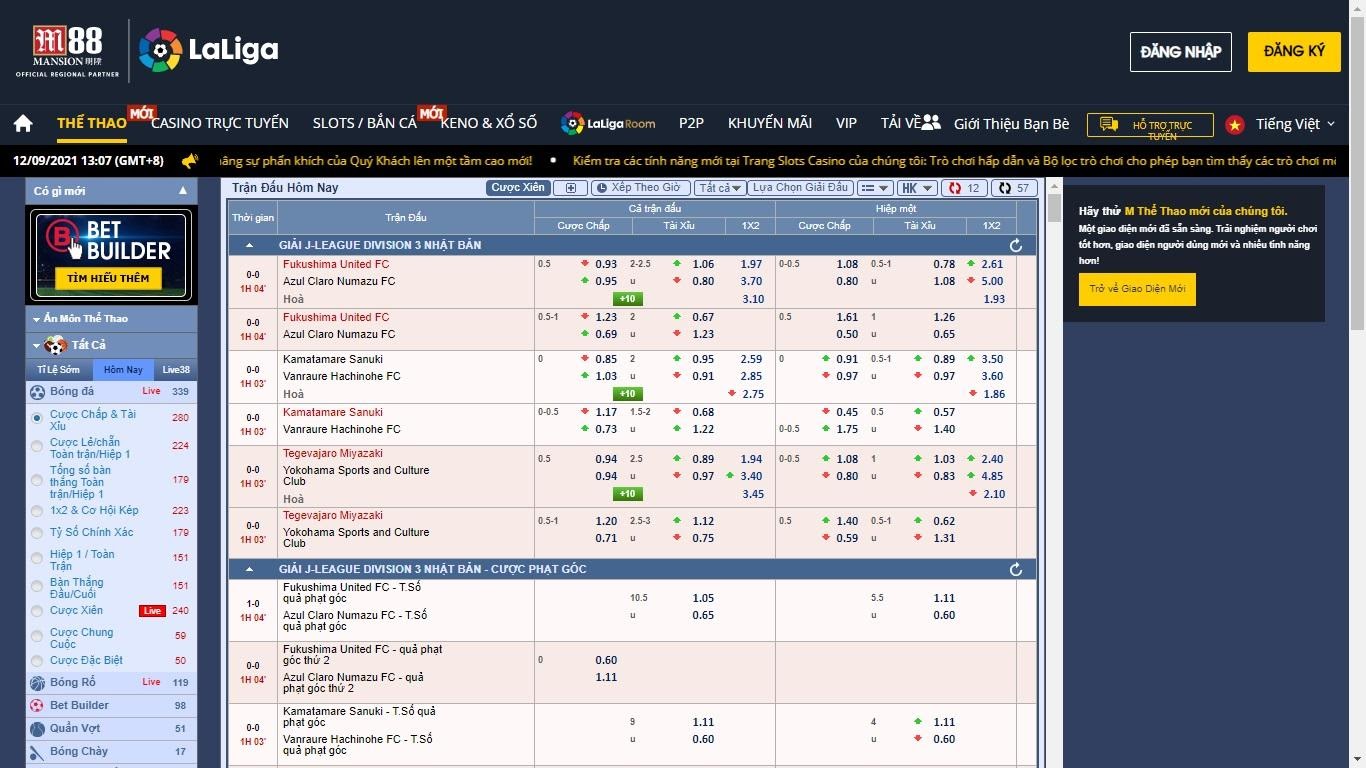Click the Trở về Giao Diện Mới button
The height and width of the screenshot is (768, 1366).
1137,289
